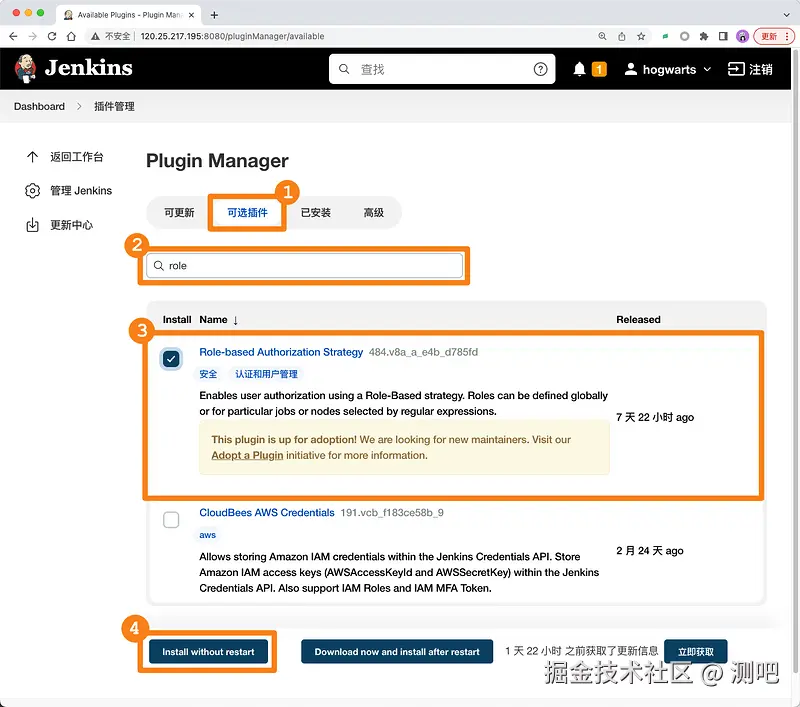The image size is (800, 707).
Task: Click the 立即获取 button
Action: pos(695,651)
